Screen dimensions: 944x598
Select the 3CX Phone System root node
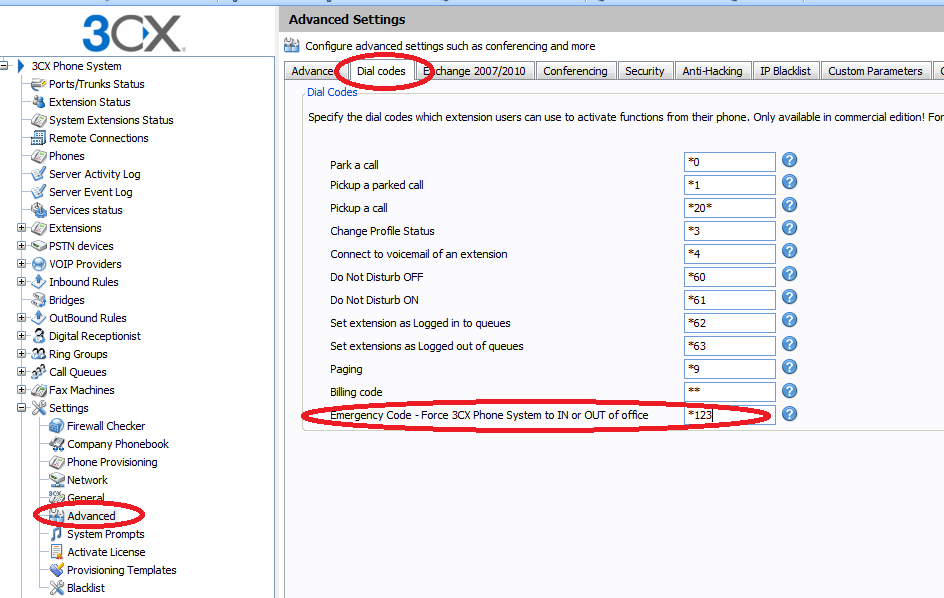click(x=76, y=66)
